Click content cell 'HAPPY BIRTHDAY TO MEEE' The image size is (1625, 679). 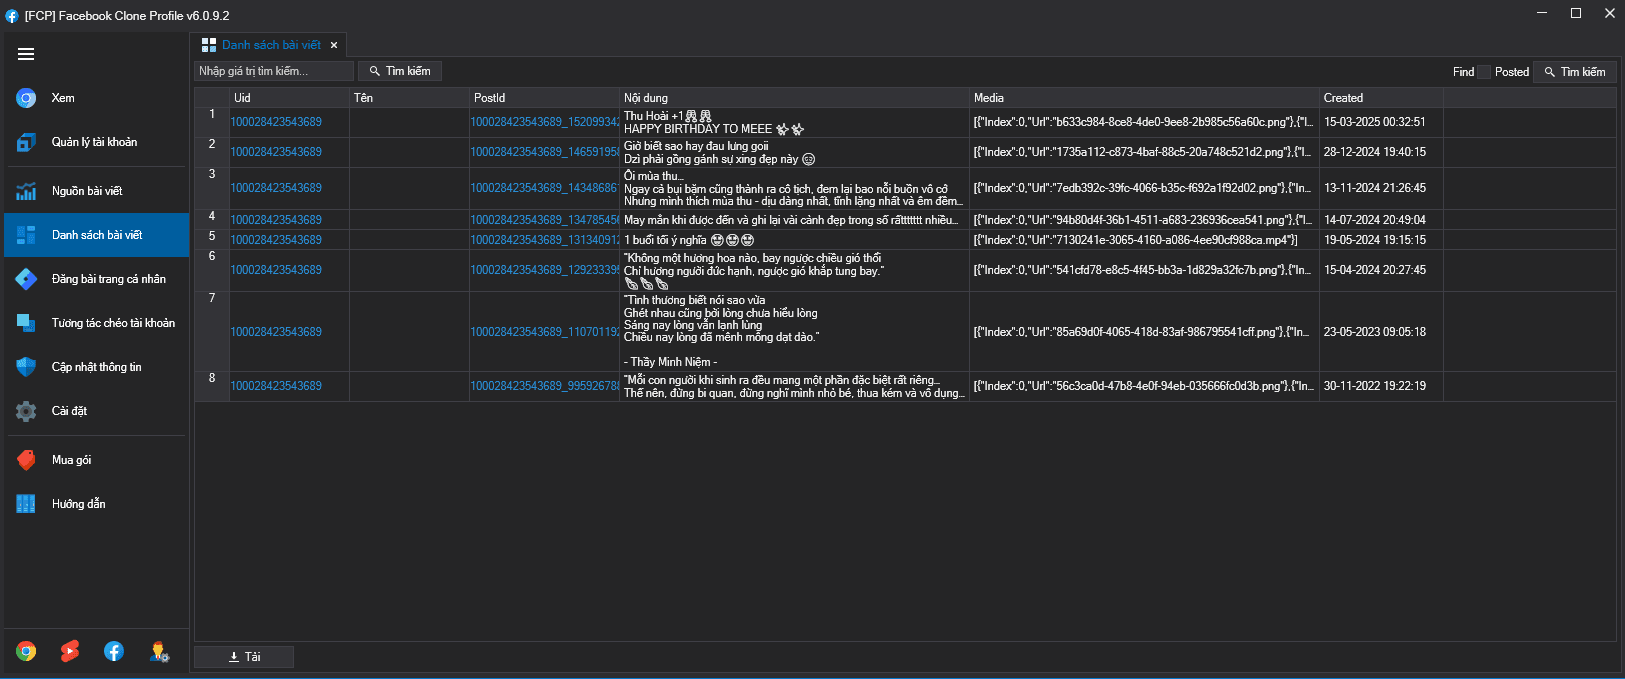tap(795, 122)
